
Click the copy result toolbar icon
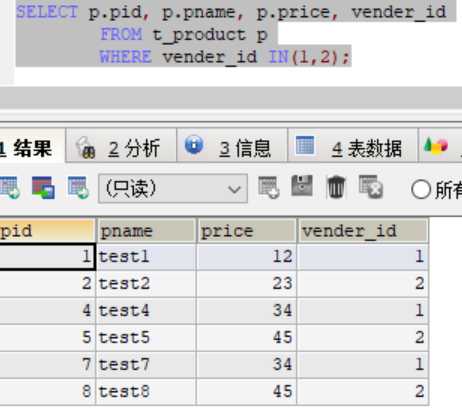[43, 188]
